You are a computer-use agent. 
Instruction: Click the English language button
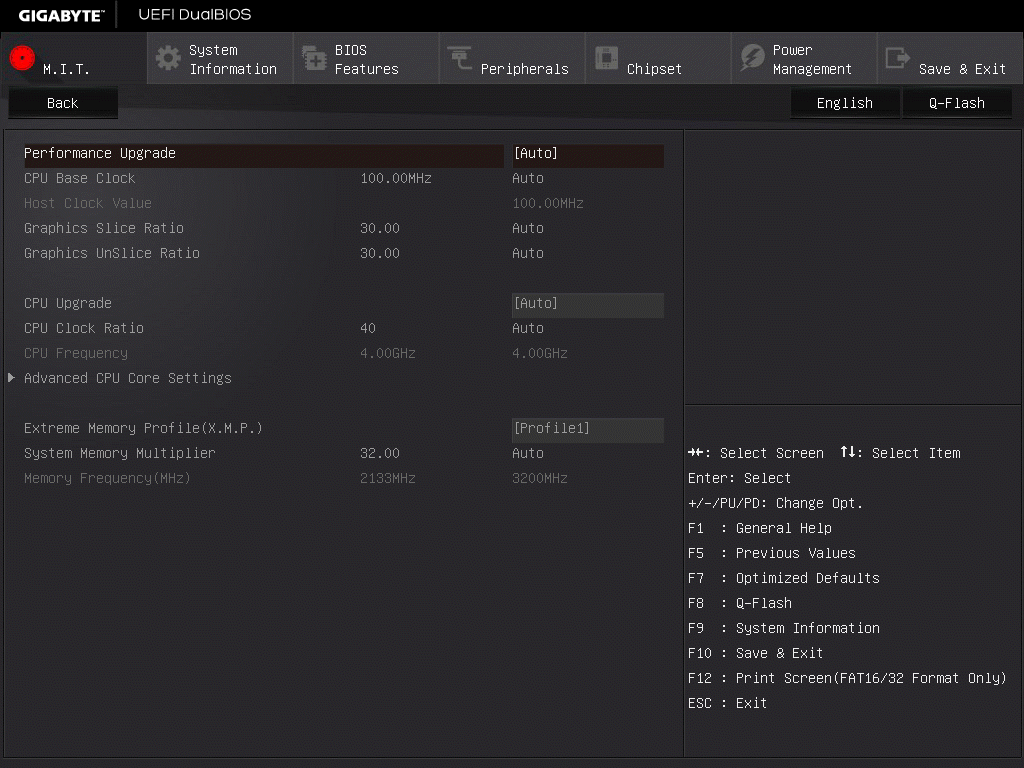[x=844, y=103]
